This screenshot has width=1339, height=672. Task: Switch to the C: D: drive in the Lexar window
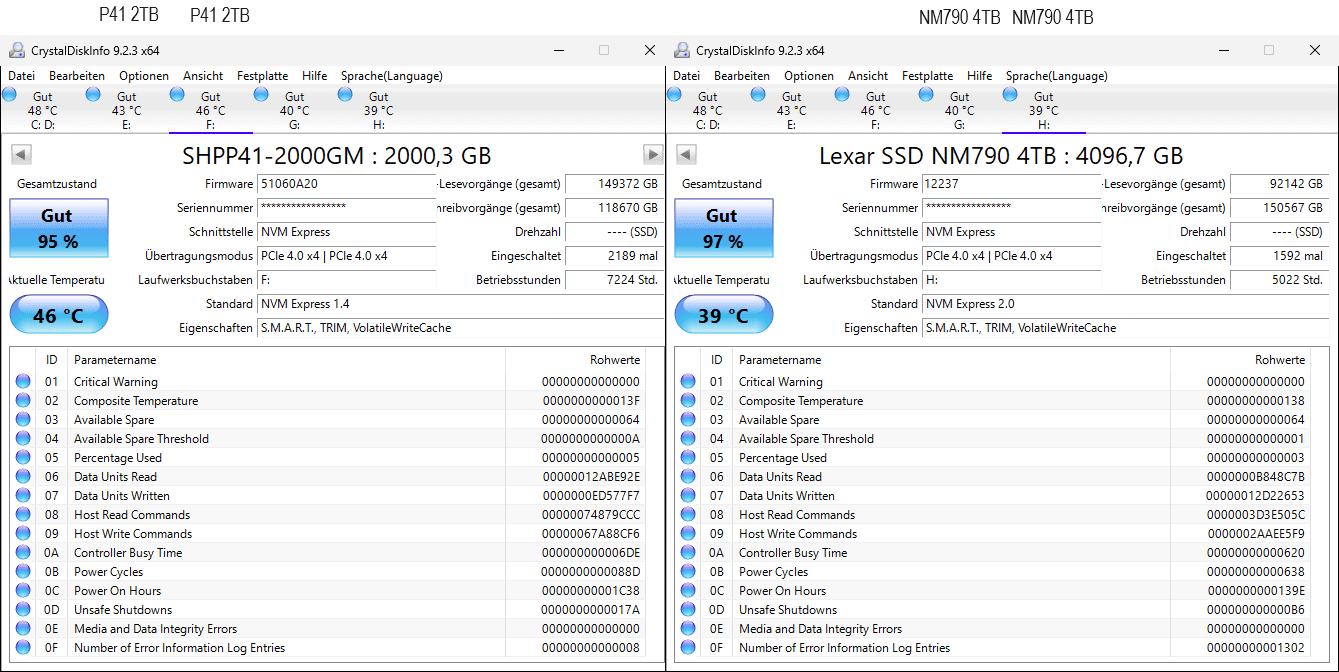pyautogui.click(x=707, y=110)
